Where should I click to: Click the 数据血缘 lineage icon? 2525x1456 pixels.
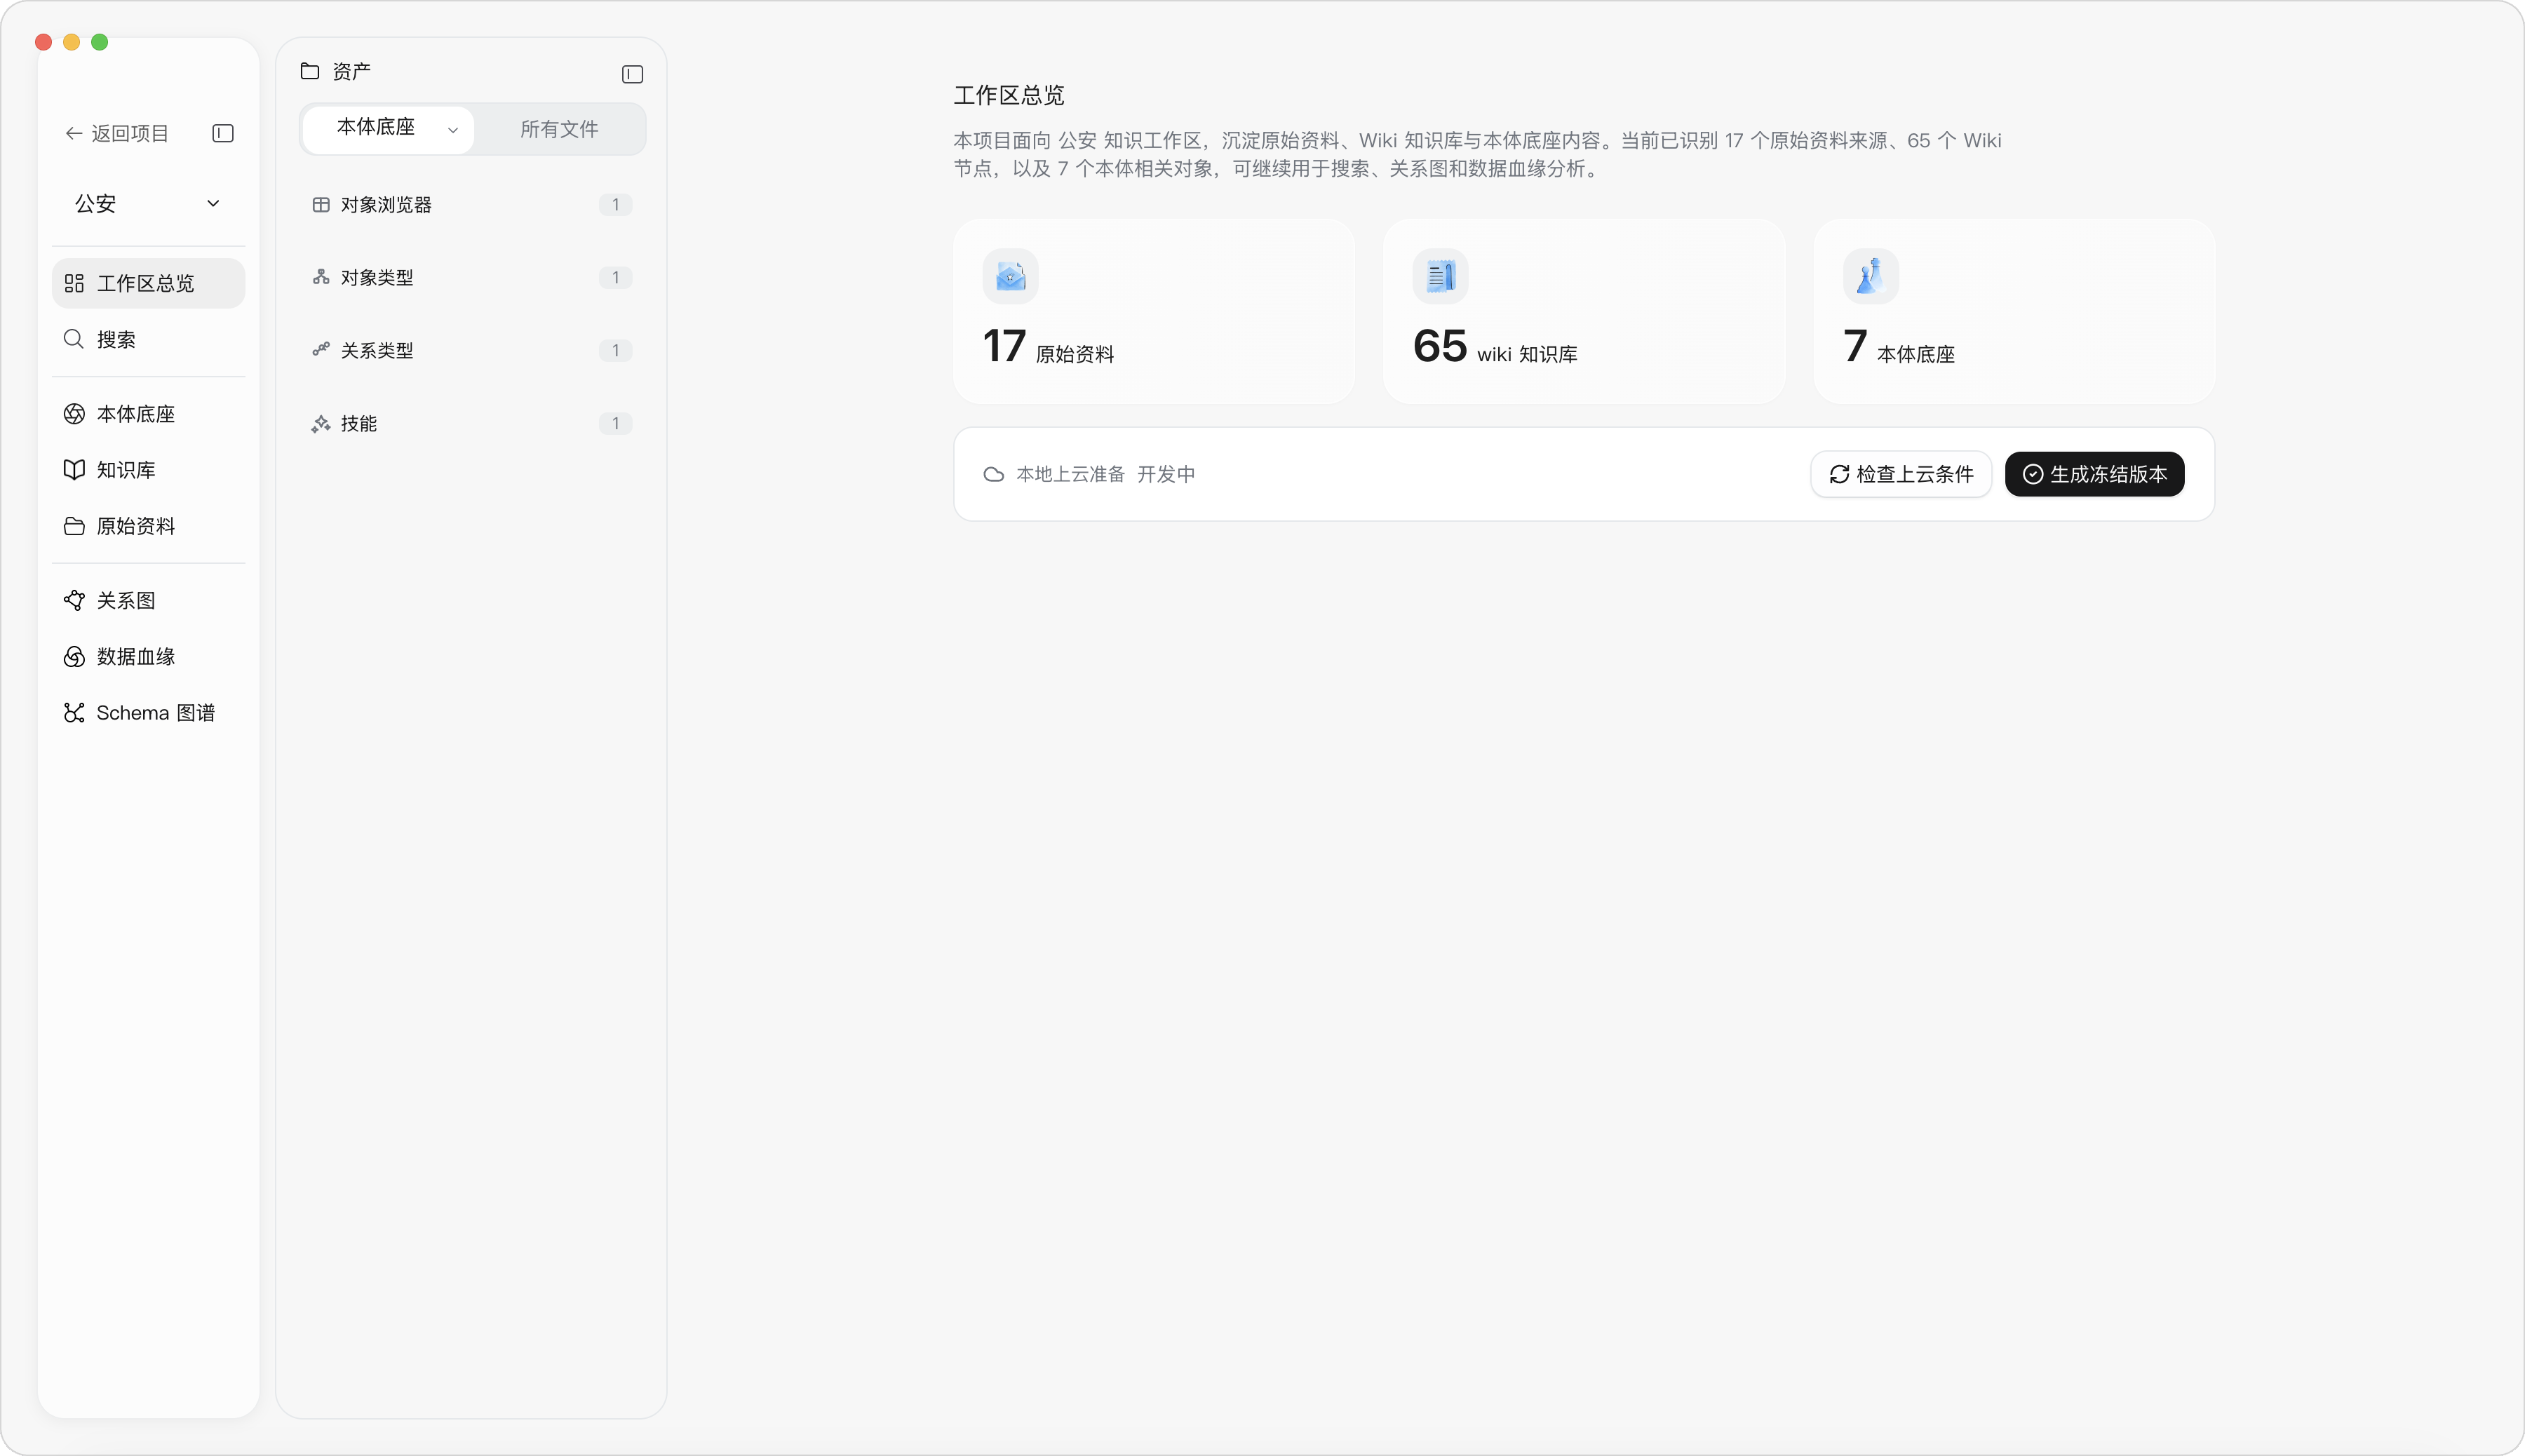[x=74, y=656]
